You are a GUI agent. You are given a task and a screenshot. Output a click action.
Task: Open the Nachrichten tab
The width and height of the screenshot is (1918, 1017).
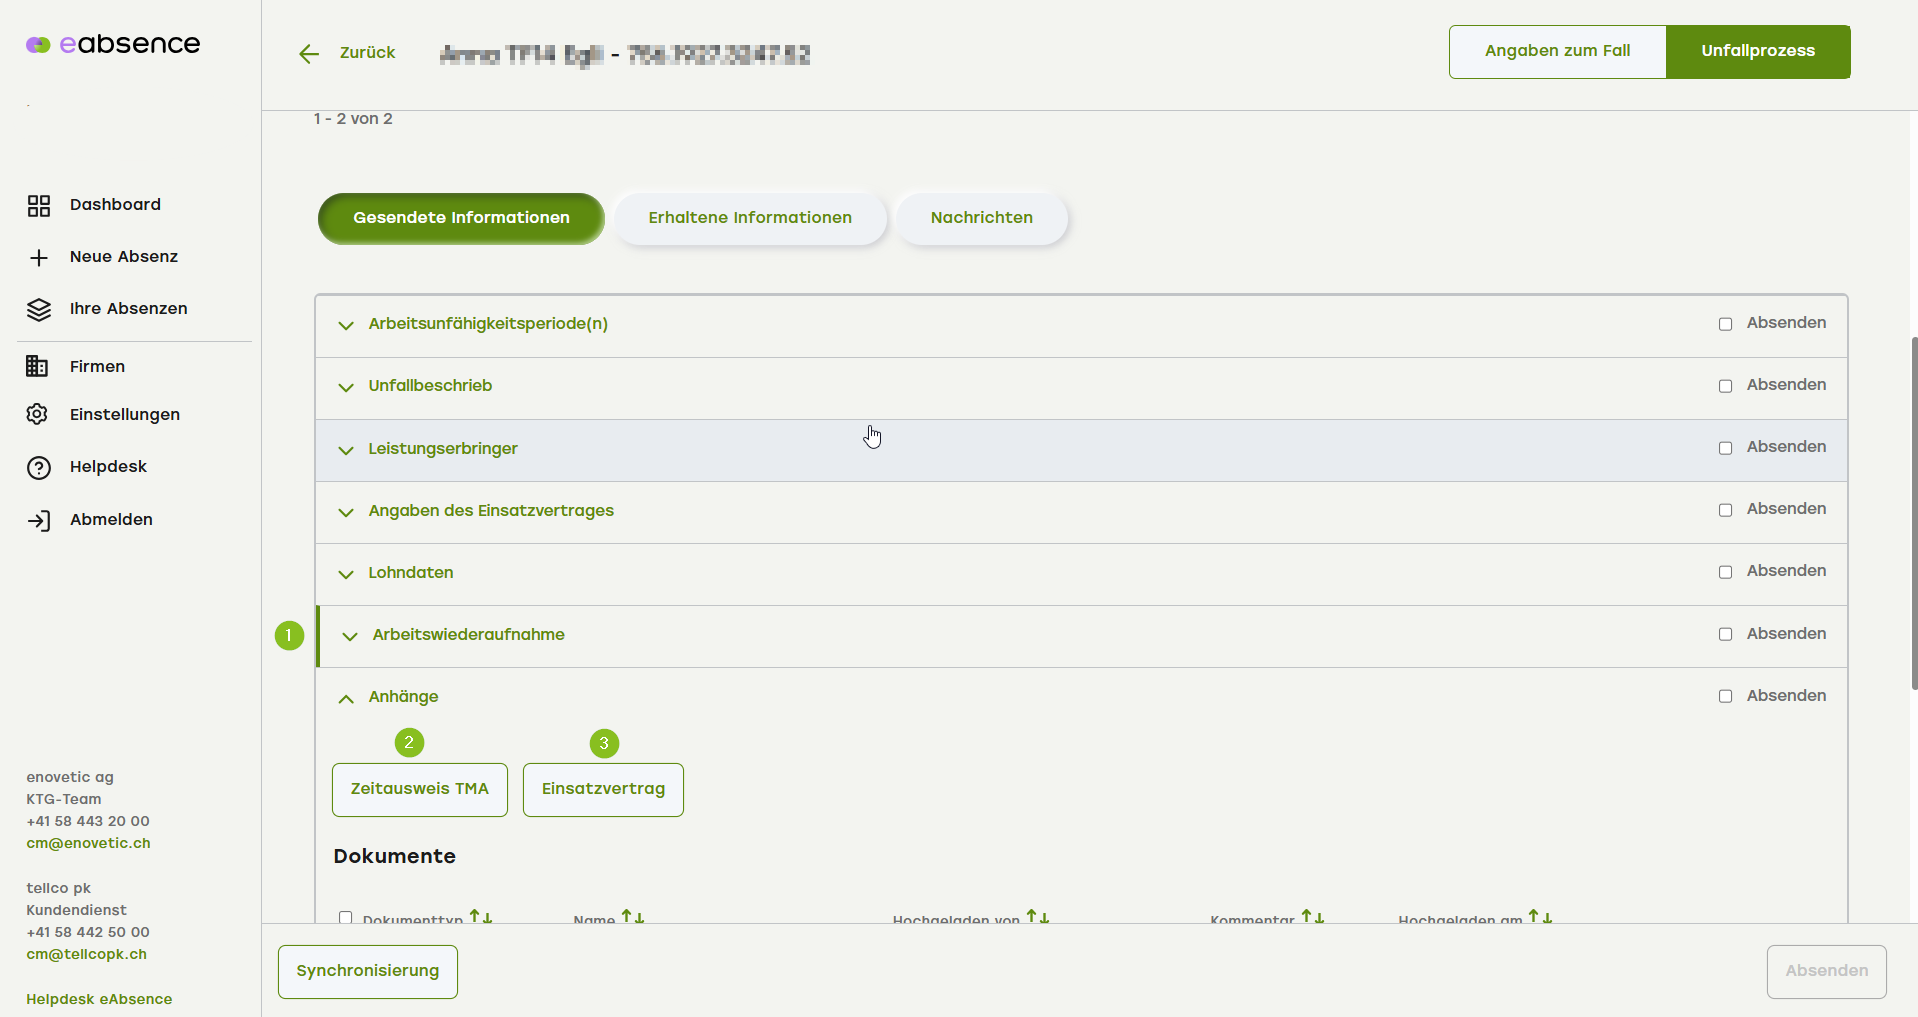(981, 218)
